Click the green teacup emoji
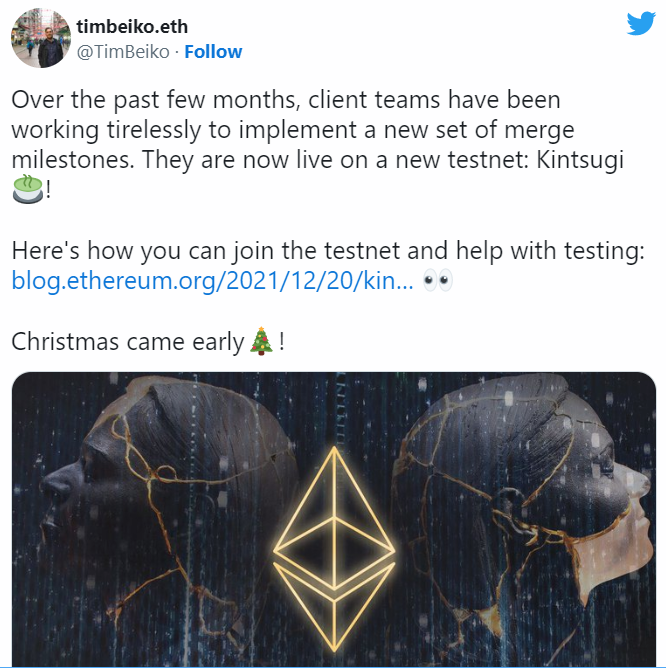This screenshot has width=666, height=668. [28, 189]
